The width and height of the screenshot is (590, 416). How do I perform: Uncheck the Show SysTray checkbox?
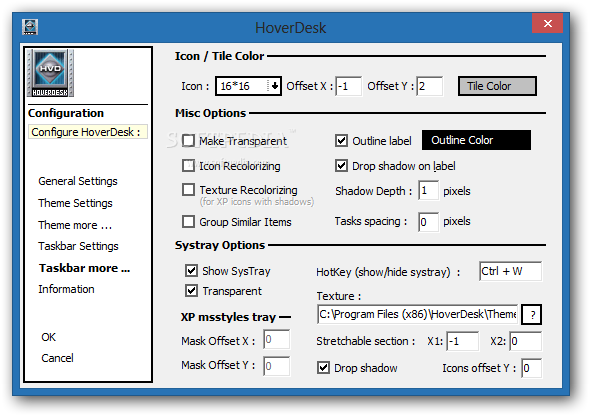point(192,270)
